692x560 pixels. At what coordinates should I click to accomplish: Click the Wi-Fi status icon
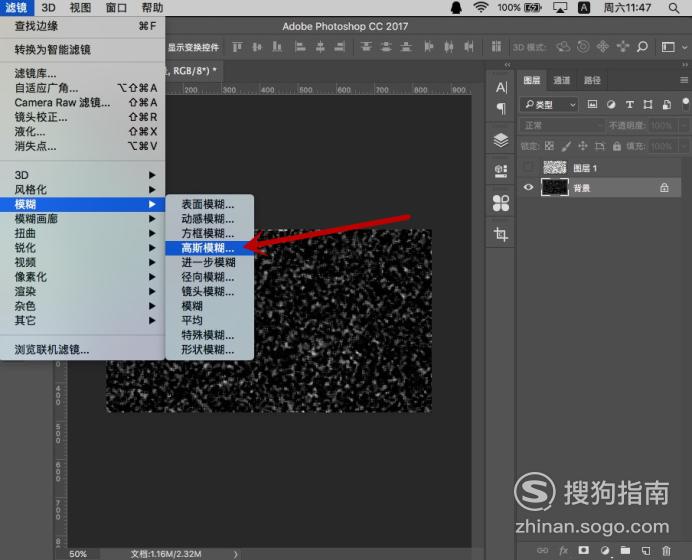[481, 8]
